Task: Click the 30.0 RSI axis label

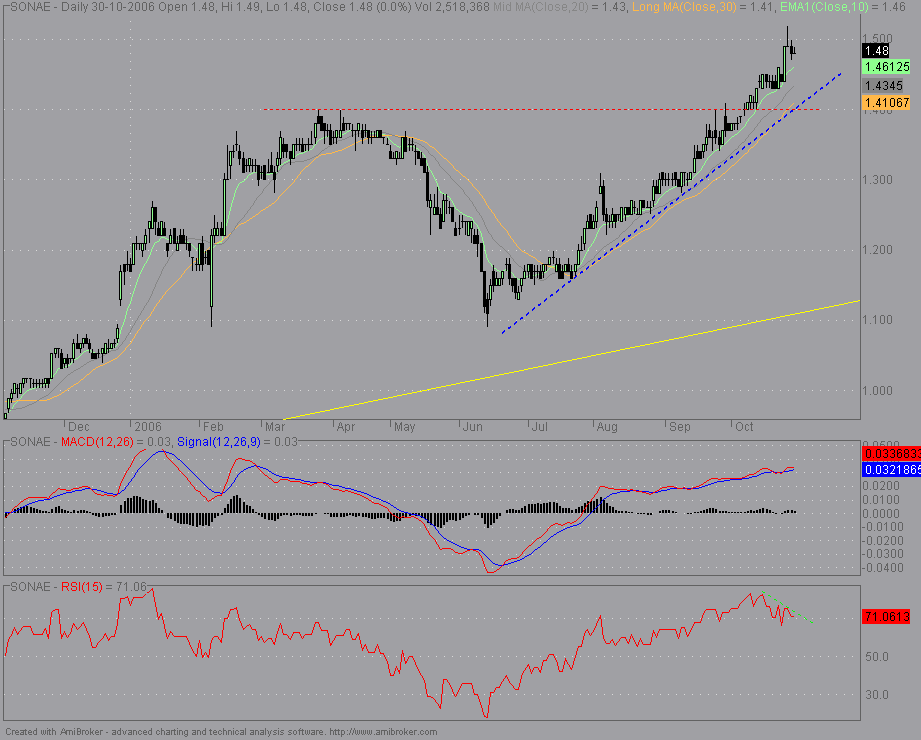Action: point(877,695)
